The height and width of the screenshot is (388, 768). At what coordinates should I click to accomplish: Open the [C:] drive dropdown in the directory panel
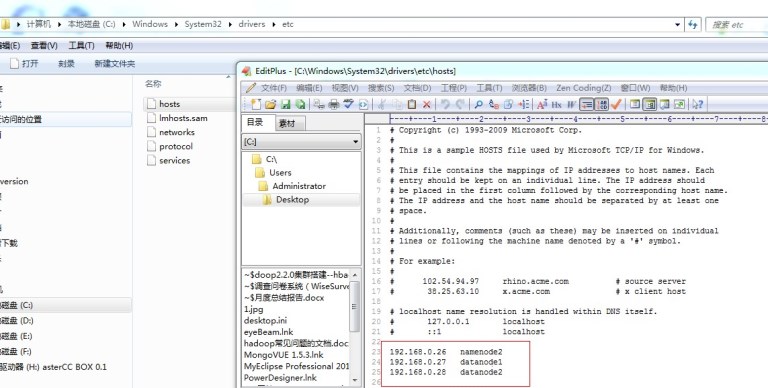(x=356, y=142)
